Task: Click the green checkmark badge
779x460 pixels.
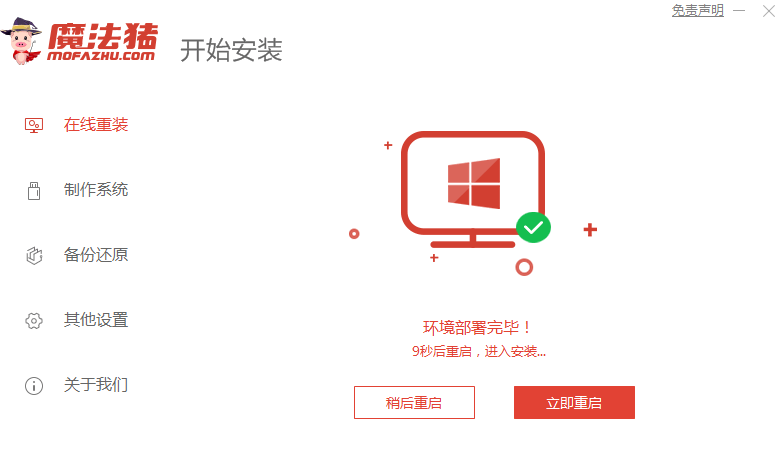Action: coord(533,228)
